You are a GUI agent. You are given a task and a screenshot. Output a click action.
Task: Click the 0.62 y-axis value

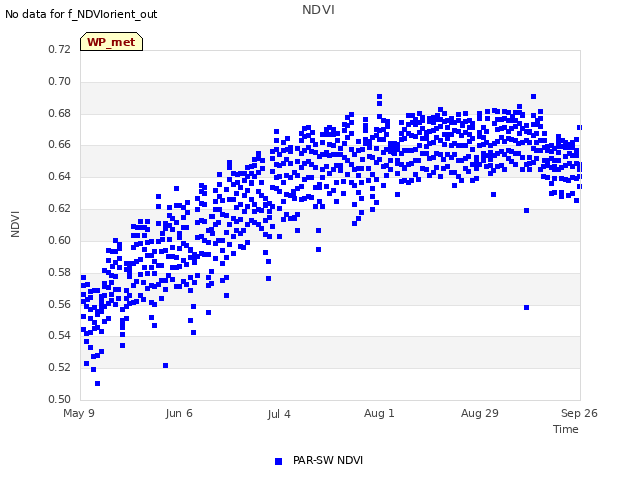coord(59,208)
